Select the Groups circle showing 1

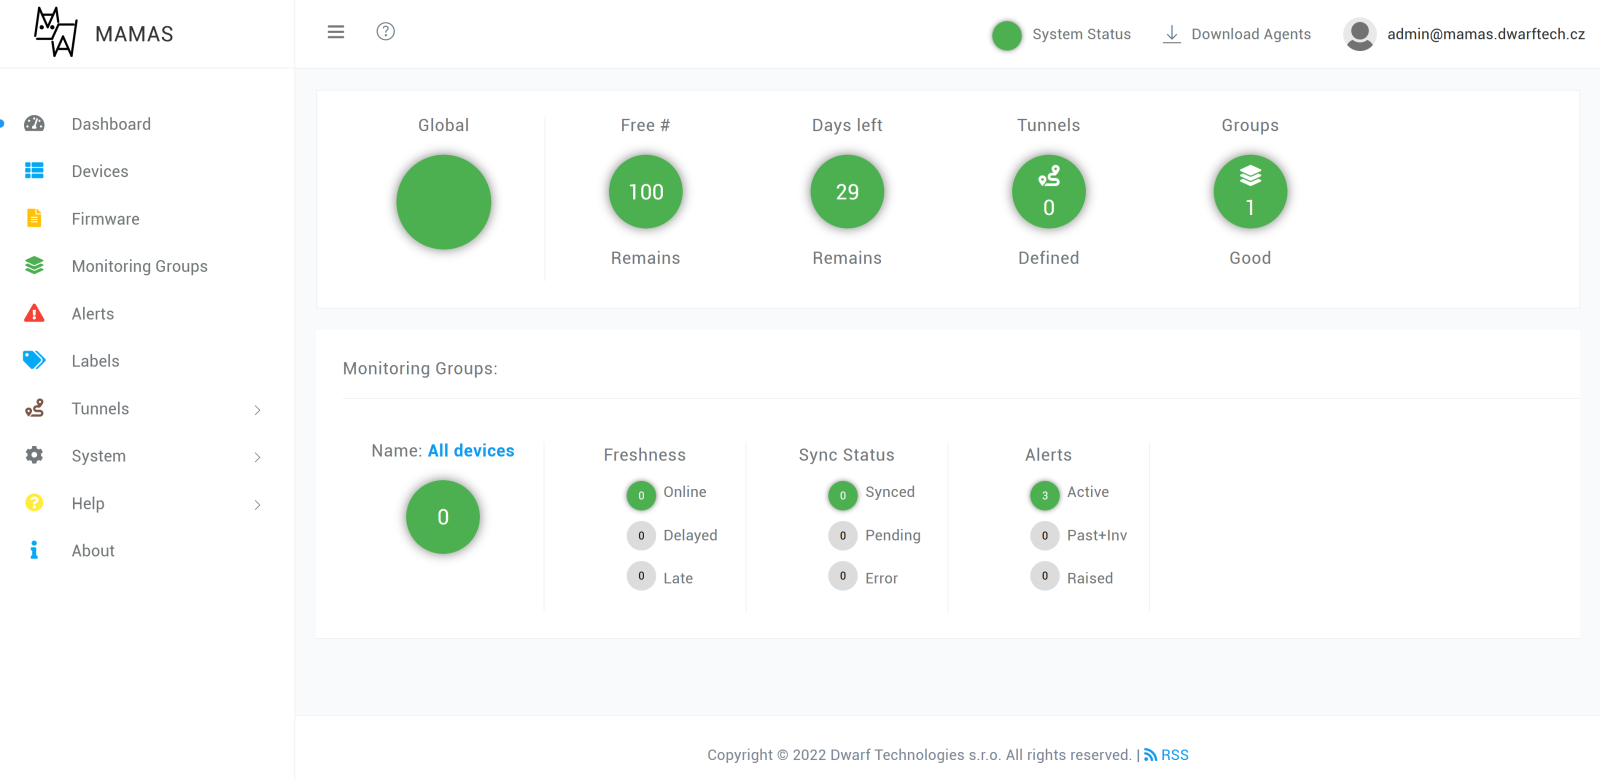coord(1250,192)
